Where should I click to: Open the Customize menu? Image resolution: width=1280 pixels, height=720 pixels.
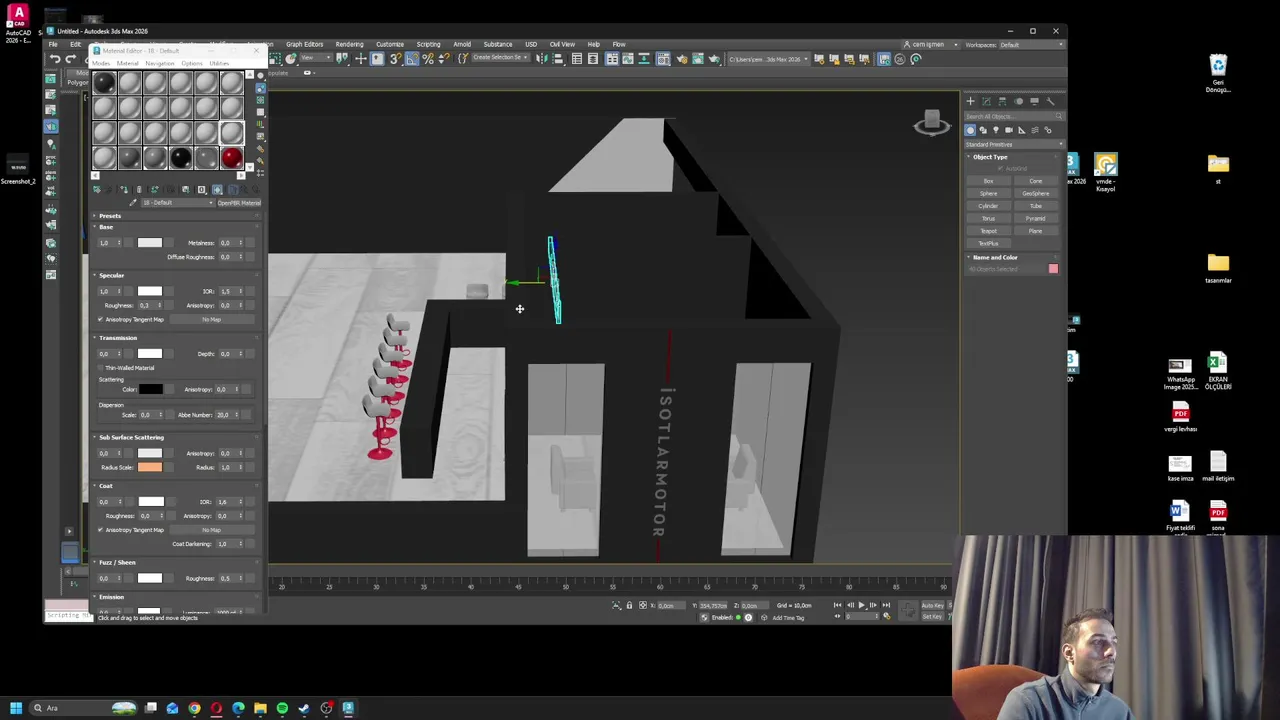pyautogui.click(x=389, y=45)
